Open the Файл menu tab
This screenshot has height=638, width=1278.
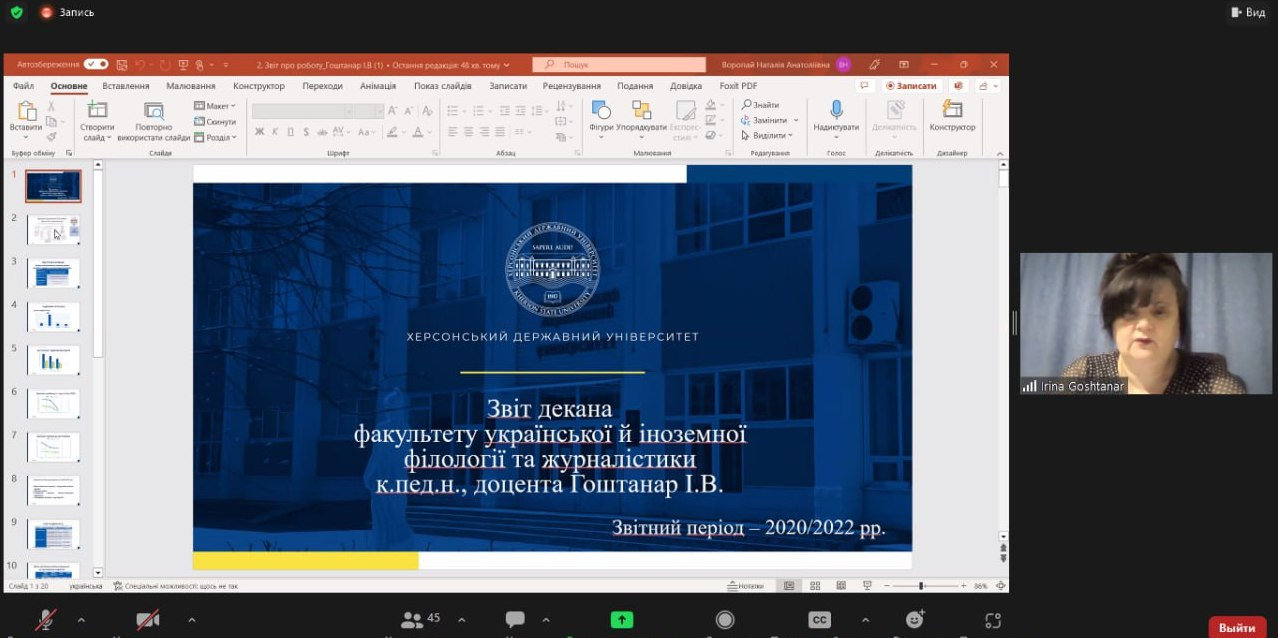23,86
